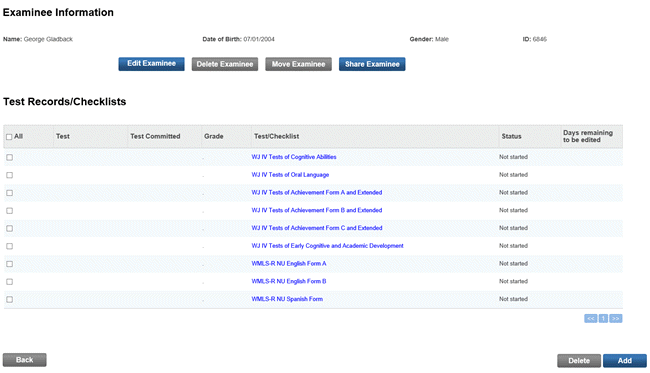Click the examinee name George Gladback
Viewport: 650px width, 373px height.
coord(48,39)
